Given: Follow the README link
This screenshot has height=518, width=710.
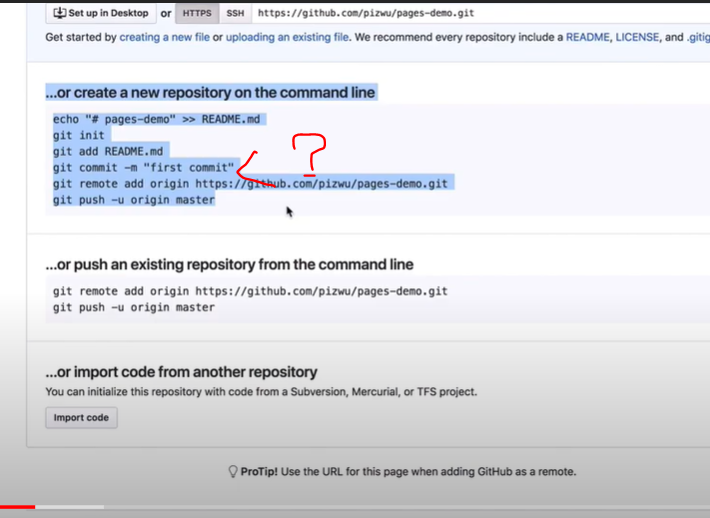Looking at the screenshot, I should tap(587, 37).
